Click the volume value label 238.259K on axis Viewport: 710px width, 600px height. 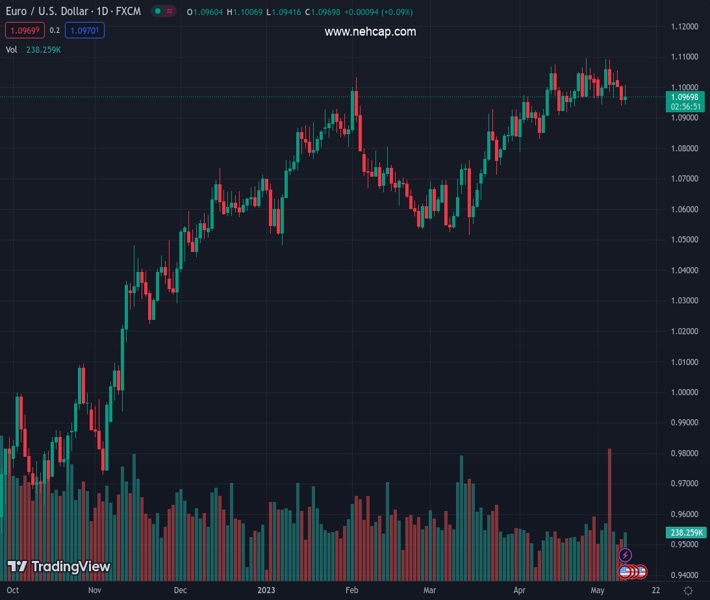[686, 533]
